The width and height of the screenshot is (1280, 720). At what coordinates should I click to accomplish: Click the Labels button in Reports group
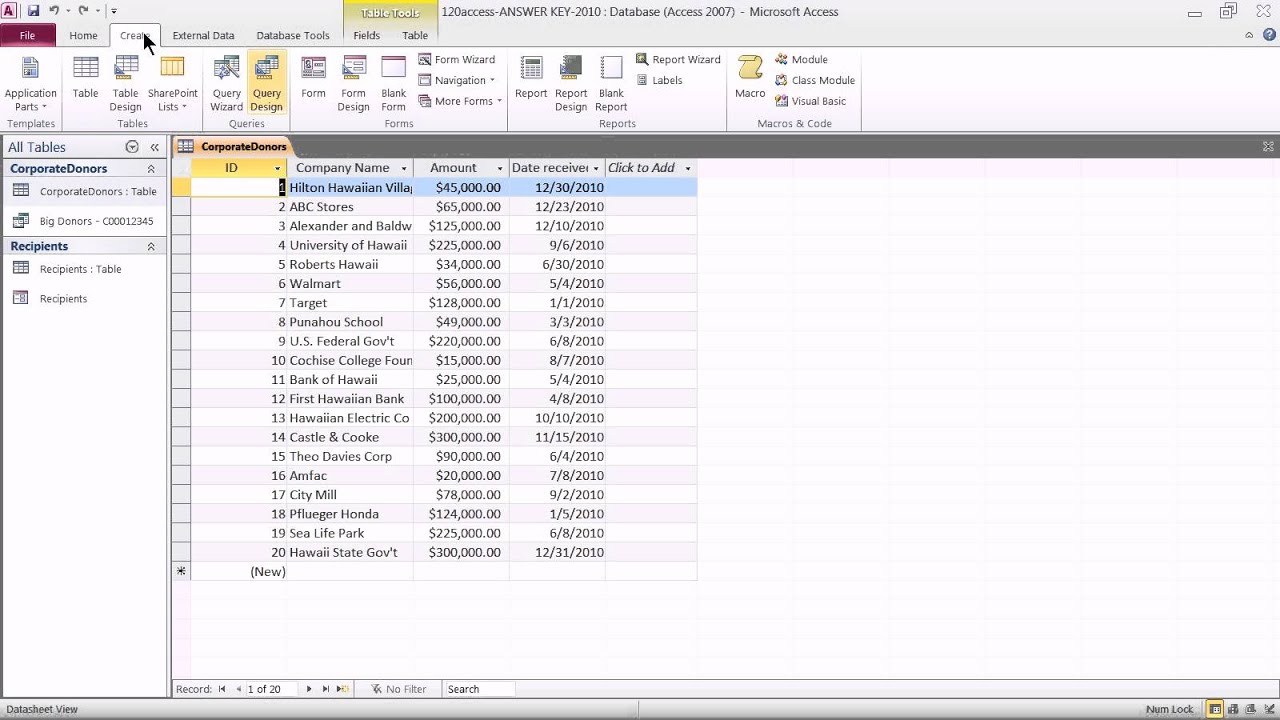click(x=659, y=81)
